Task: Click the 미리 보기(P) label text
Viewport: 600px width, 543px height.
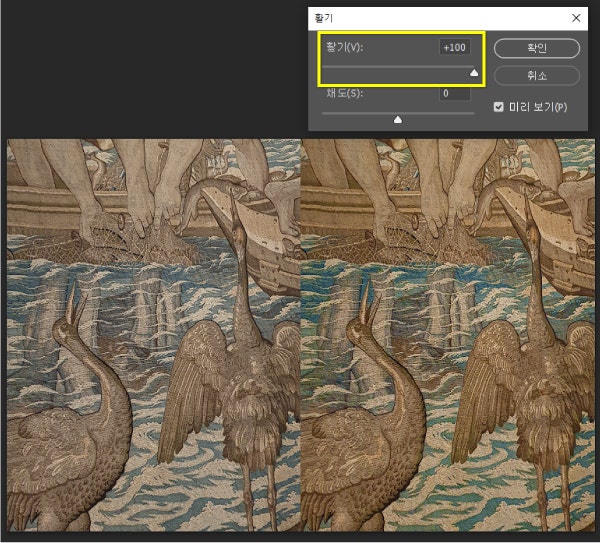Action: (x=537, y=107)
